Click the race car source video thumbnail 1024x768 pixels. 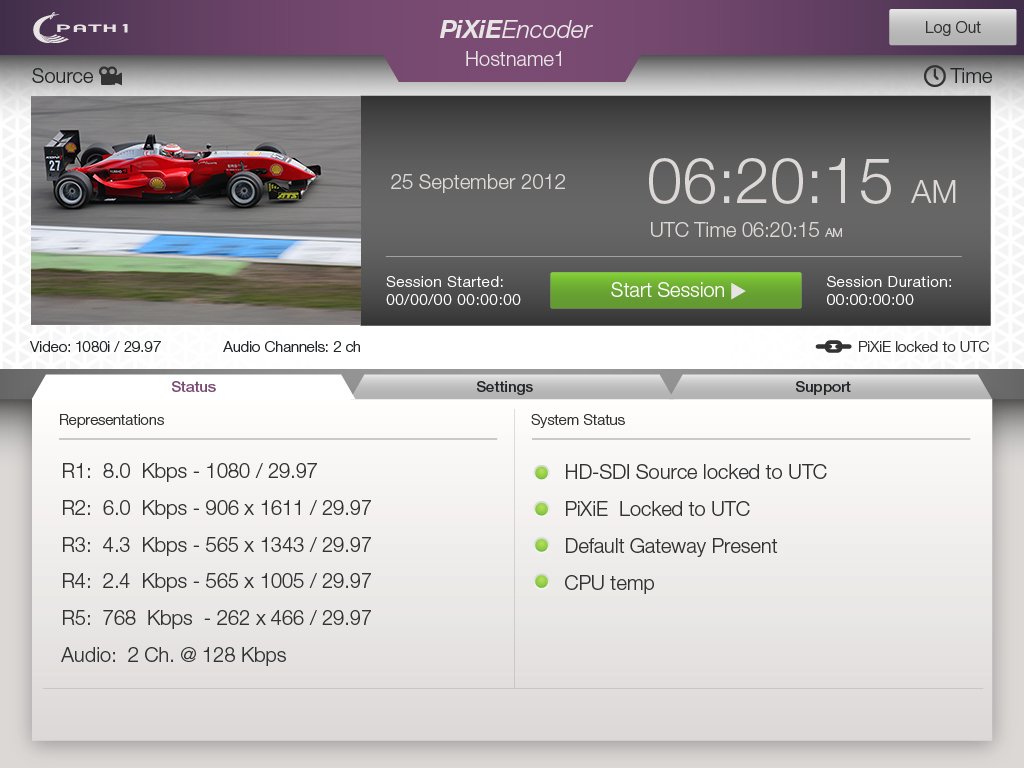(x=196, y=210)
